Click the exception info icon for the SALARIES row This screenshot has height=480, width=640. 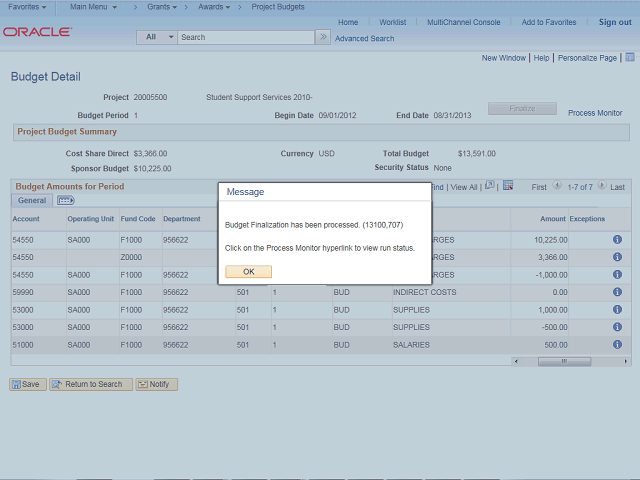coord(617,345)
